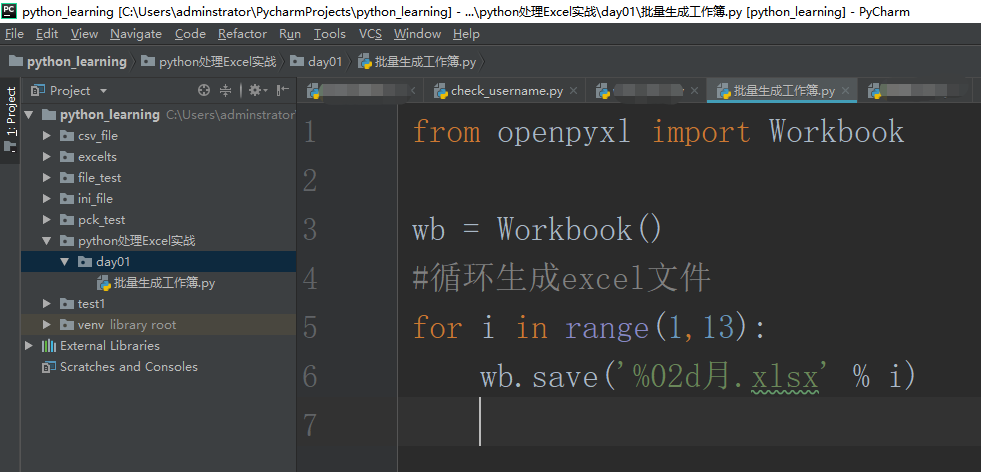Open the Tools menu

click(330, 34)
